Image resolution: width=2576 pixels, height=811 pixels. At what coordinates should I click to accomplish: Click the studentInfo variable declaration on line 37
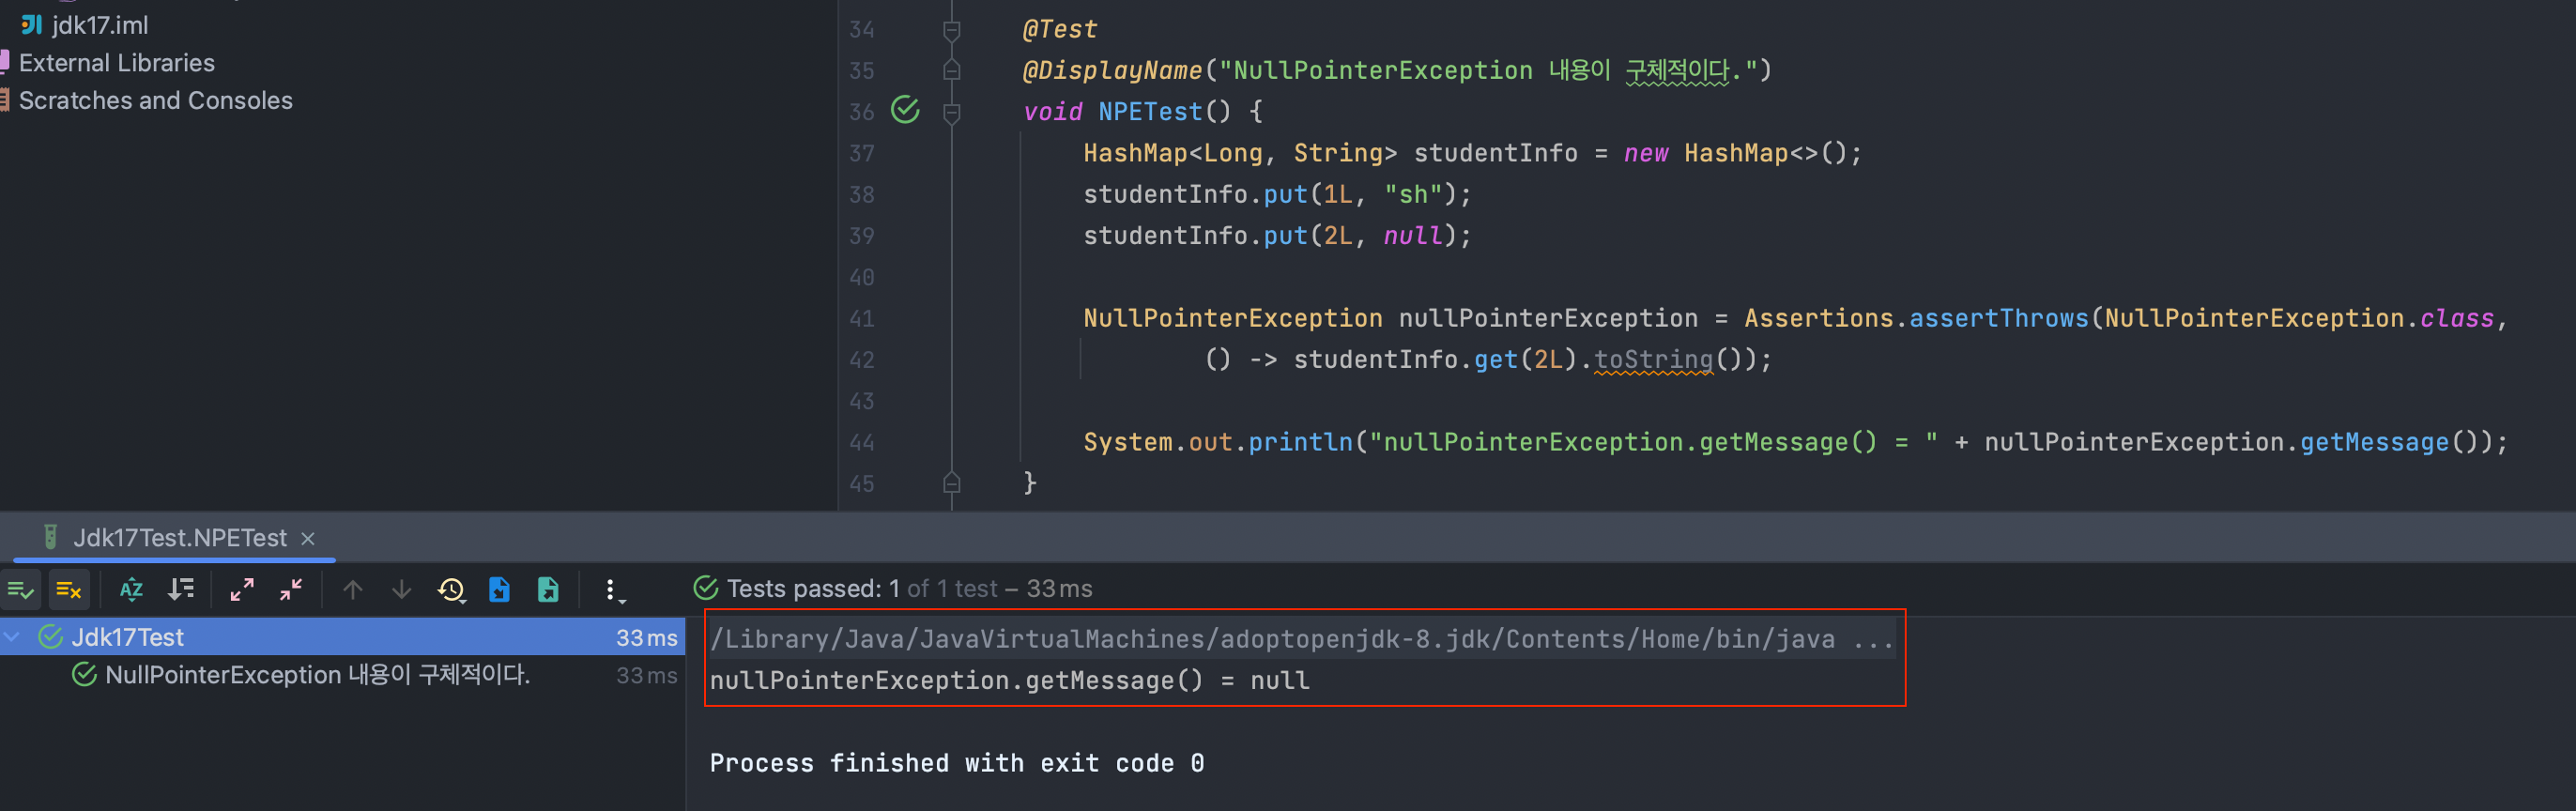(1495, 153)
